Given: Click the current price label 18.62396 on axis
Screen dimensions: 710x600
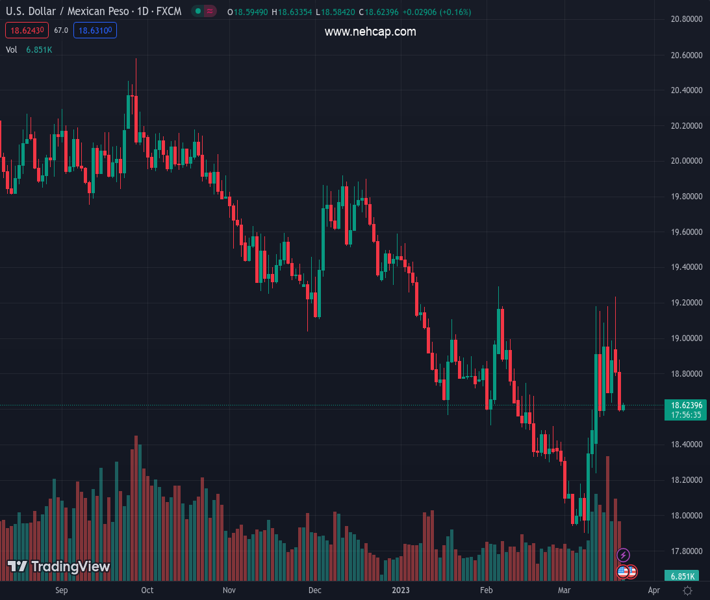Looking at the screenshot, I should (686, 405).
